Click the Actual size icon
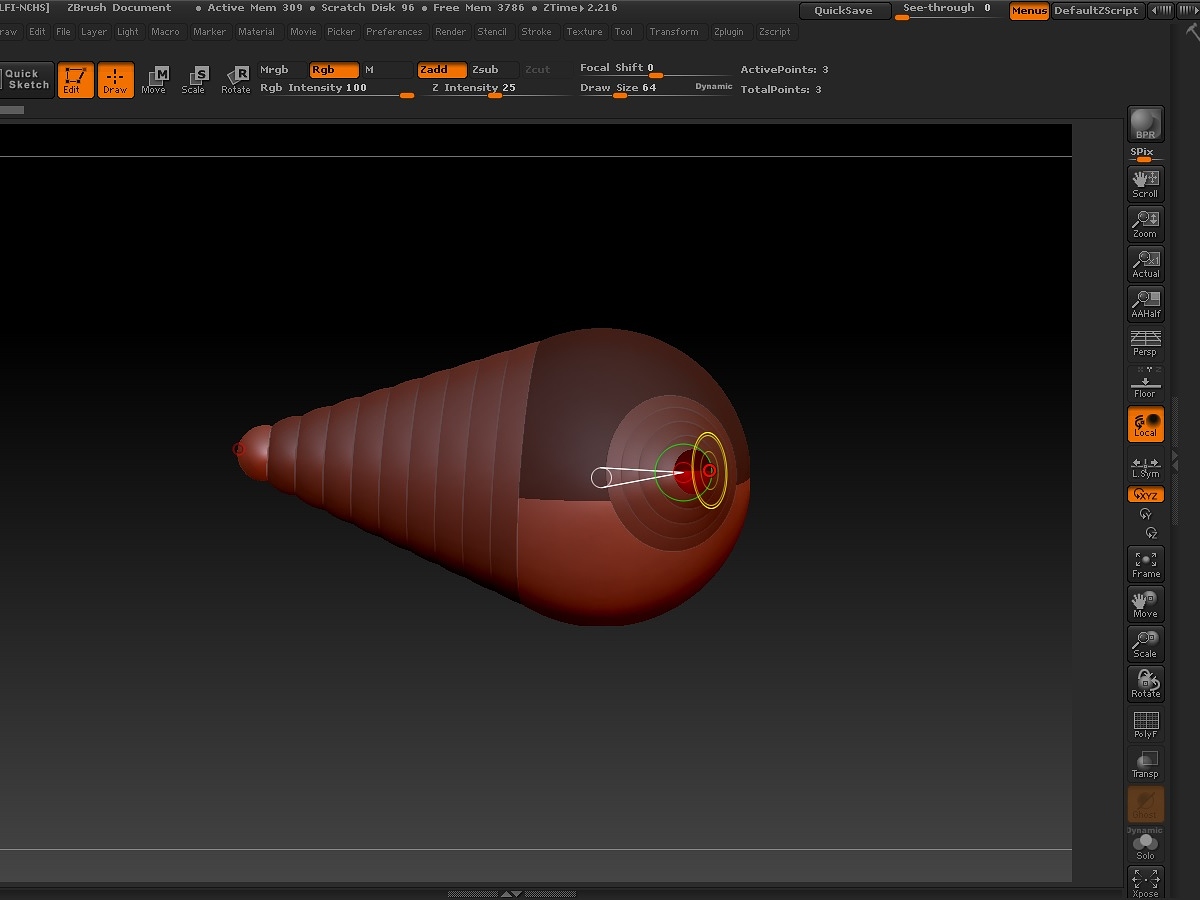The height and width of the screenshot is (900, 1200). coord(1145,263)
